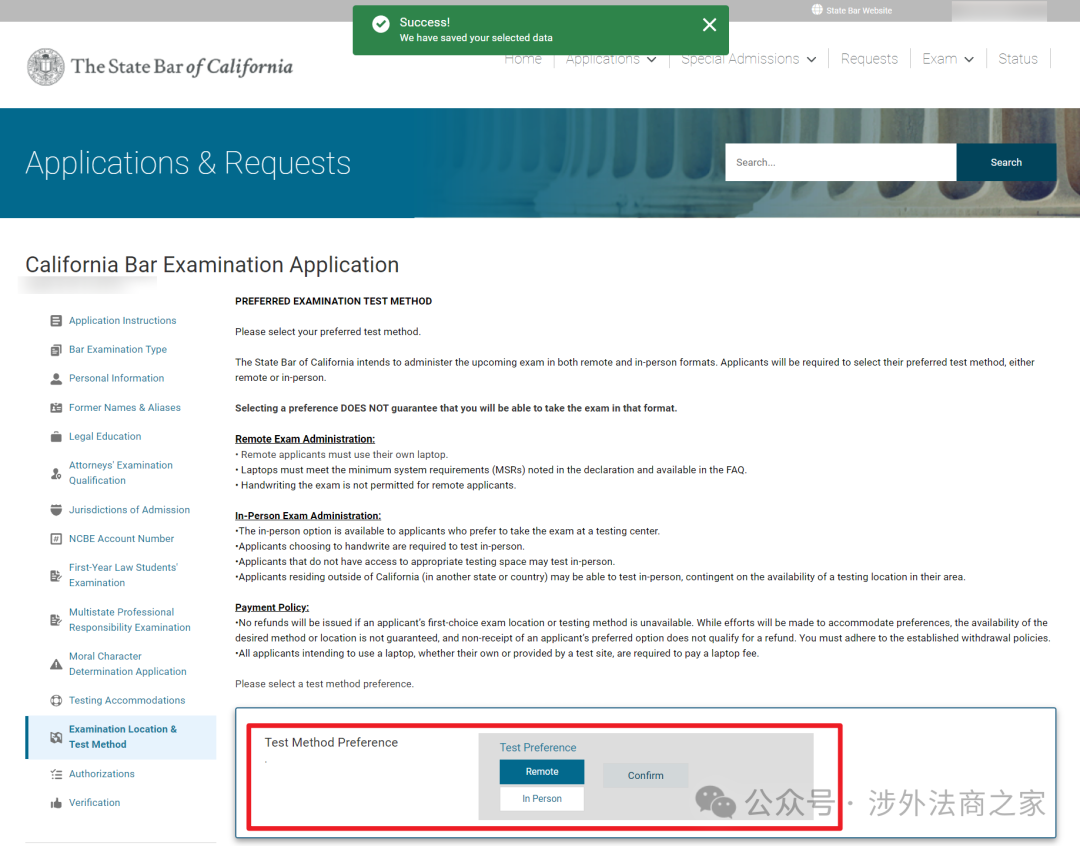Viewport: 1080px width, 846px height.
Task: Click the Testing Accommodations lifebuoy icon
Action: pyautogui.click(x=56, y=701)
